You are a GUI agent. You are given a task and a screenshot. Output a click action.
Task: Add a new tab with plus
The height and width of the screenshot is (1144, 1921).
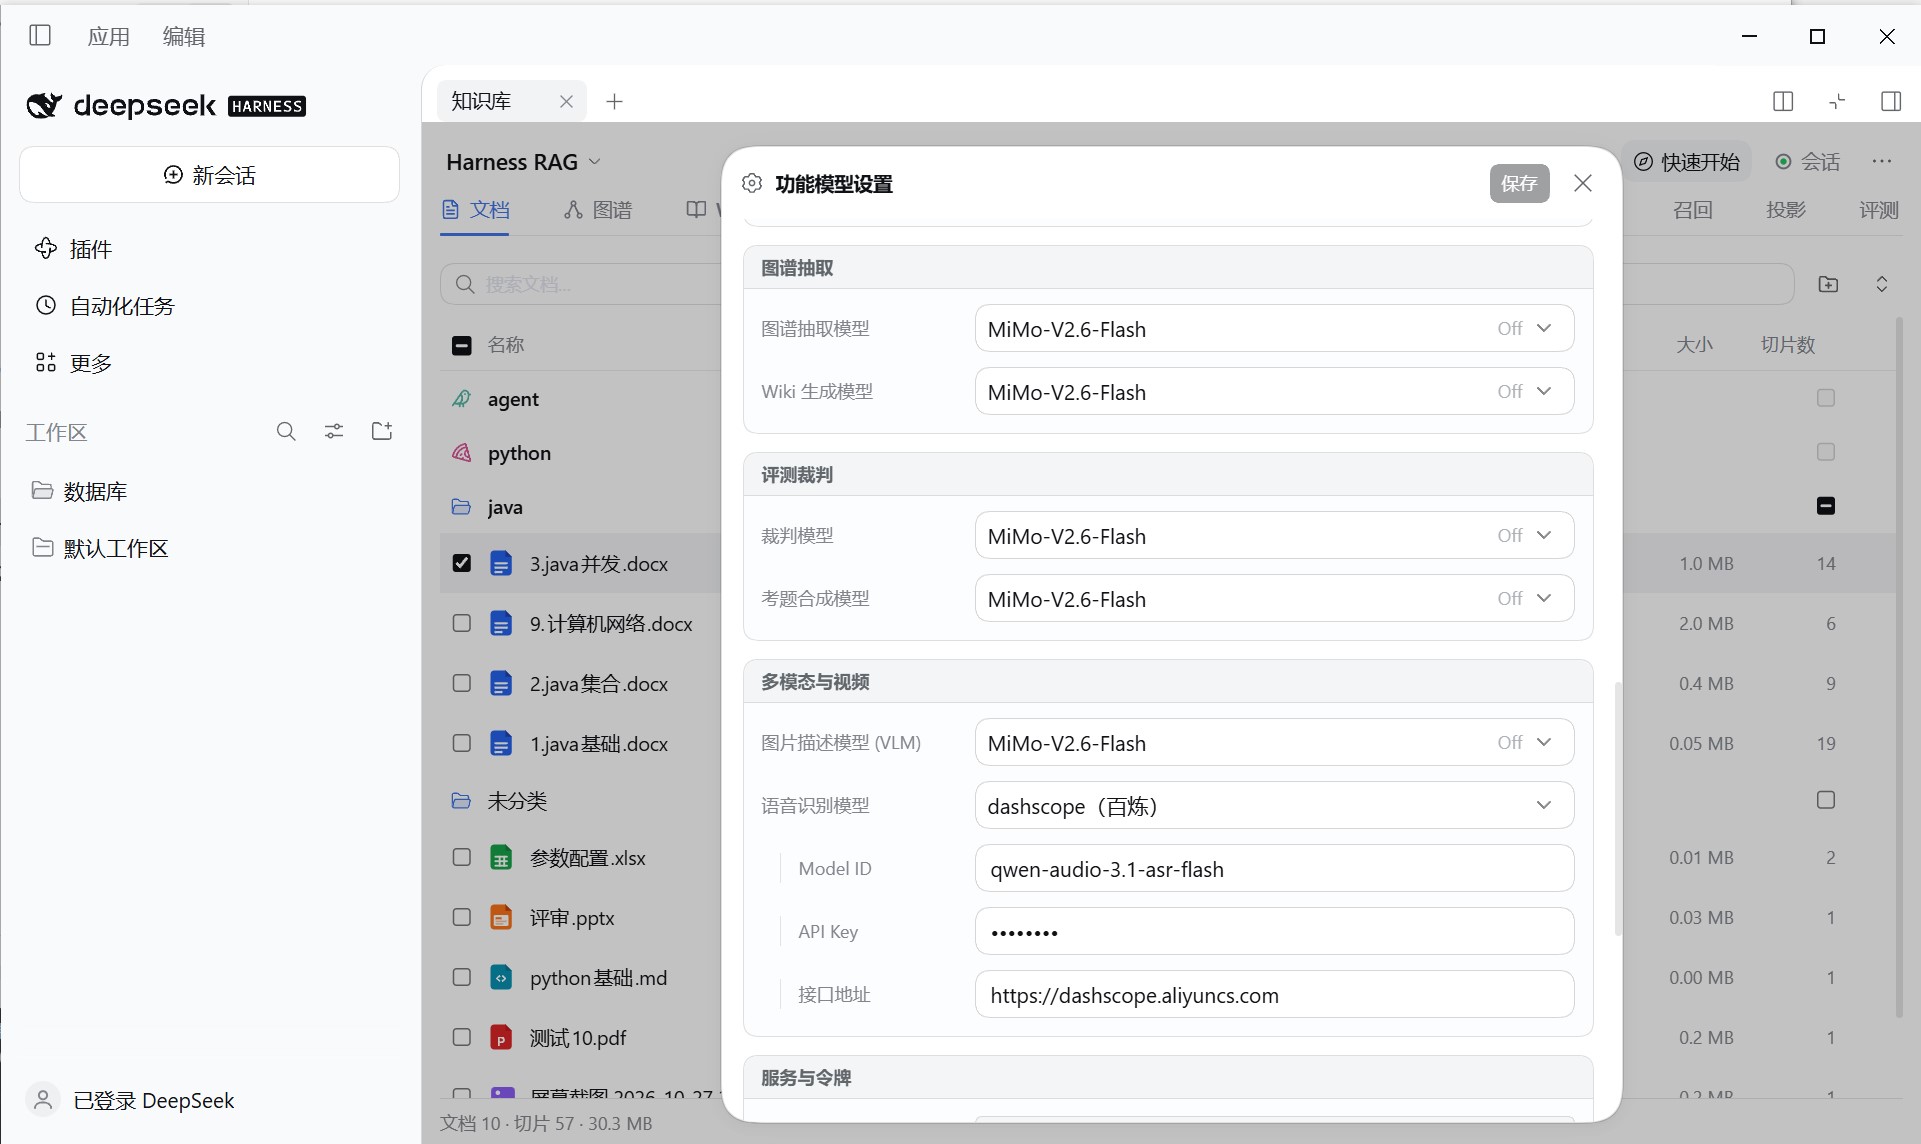click(614, 101)
